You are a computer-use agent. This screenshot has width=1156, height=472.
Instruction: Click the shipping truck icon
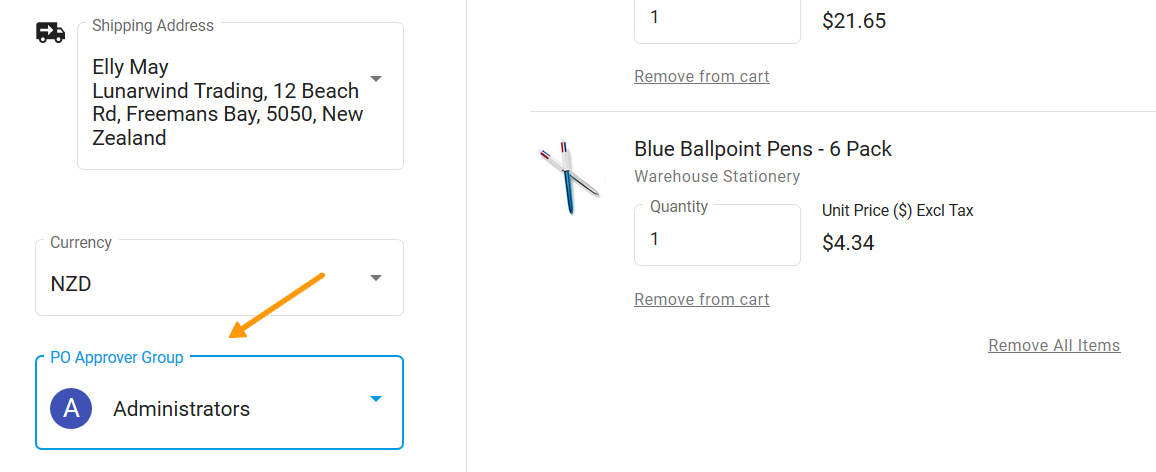coord(50,33)
